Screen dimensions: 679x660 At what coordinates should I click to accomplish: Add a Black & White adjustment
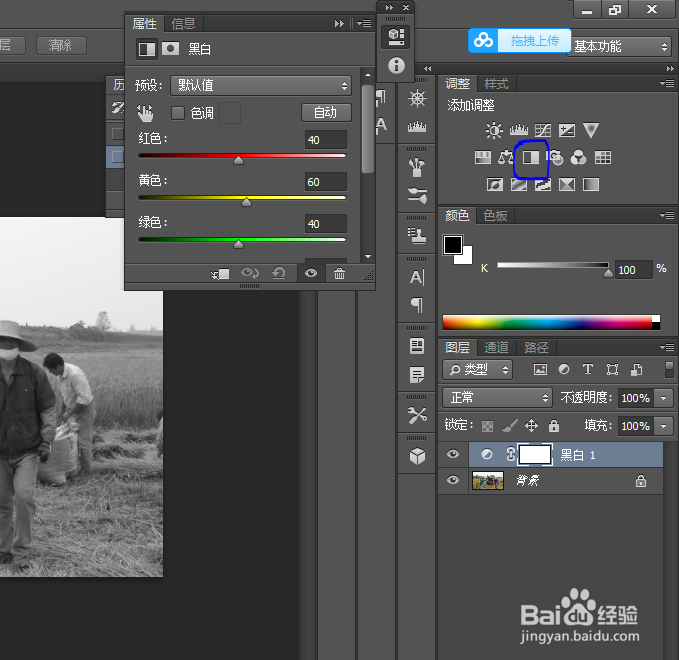pos(531,158)
